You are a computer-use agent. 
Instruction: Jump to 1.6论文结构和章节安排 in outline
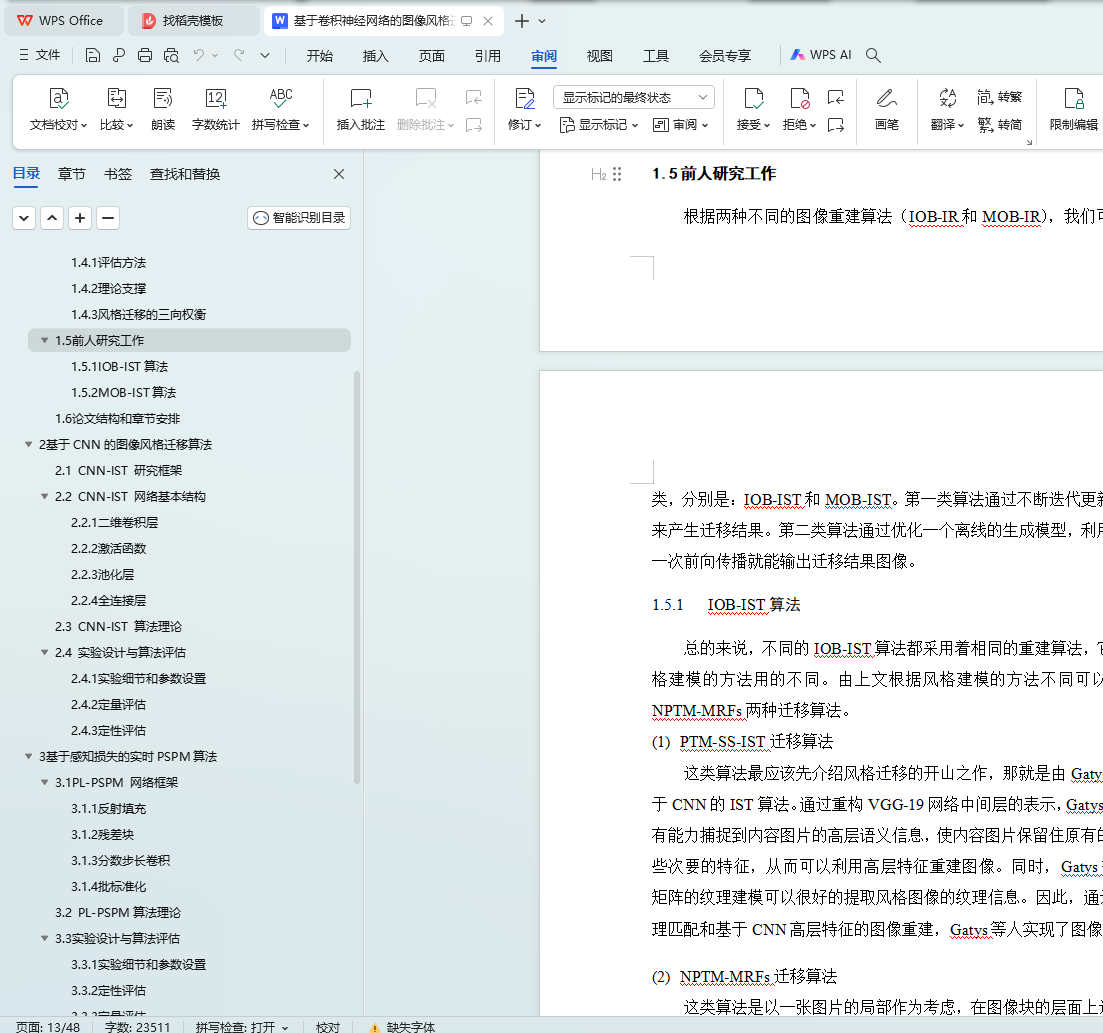pyautogui.click(x=117, y=419)
